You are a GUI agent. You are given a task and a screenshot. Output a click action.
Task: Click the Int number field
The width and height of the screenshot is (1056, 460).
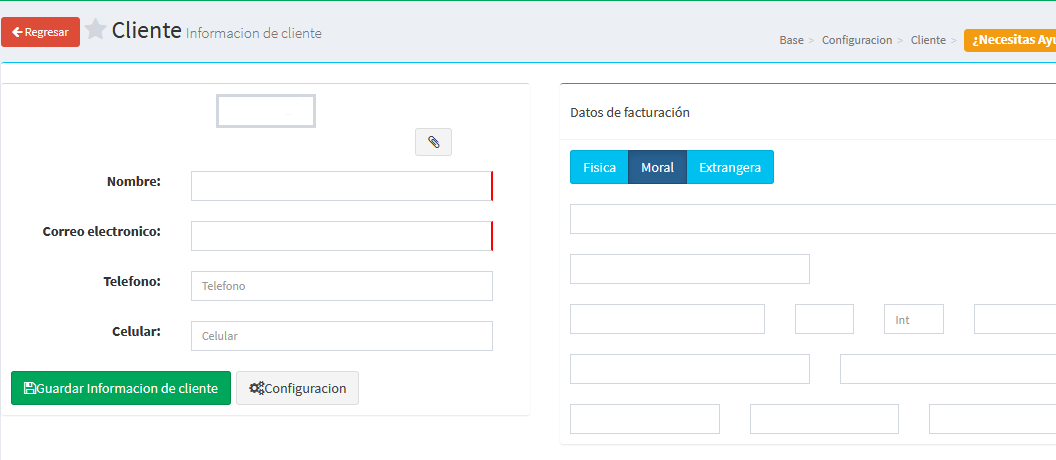coord(913,320)
